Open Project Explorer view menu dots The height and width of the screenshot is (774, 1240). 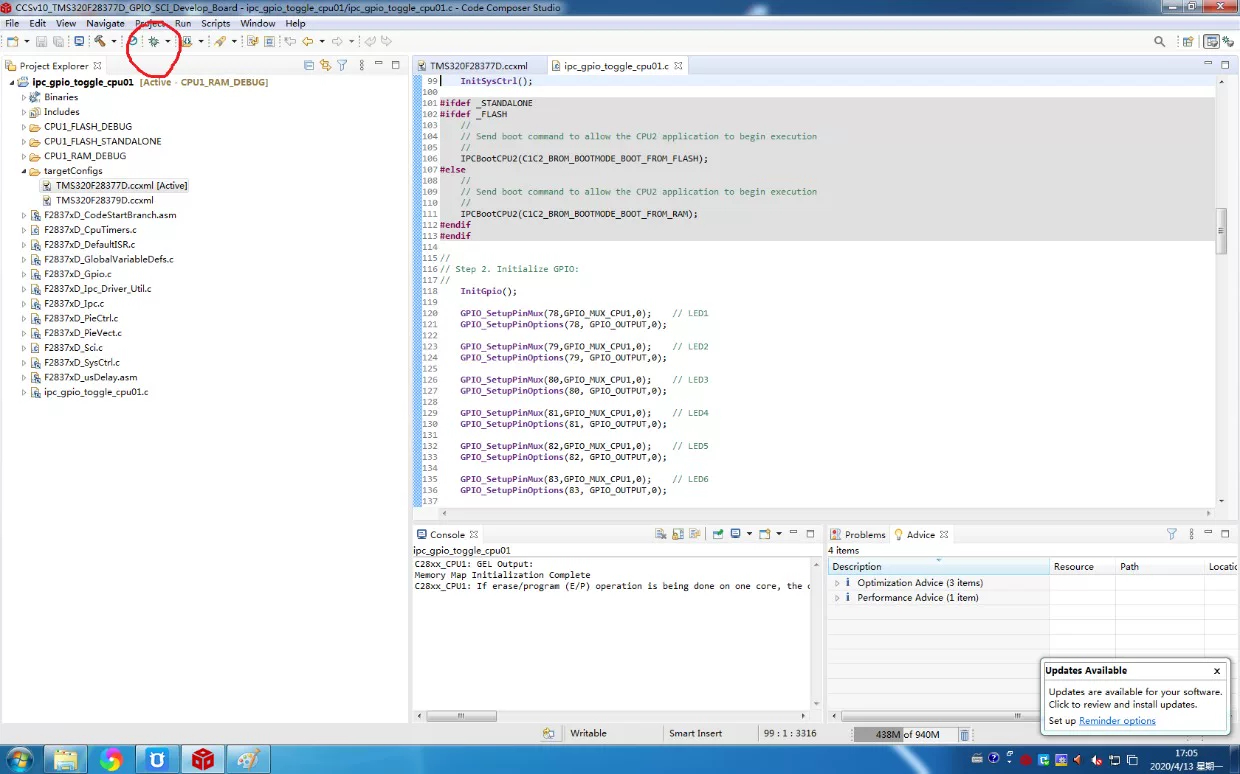[361, 65]
